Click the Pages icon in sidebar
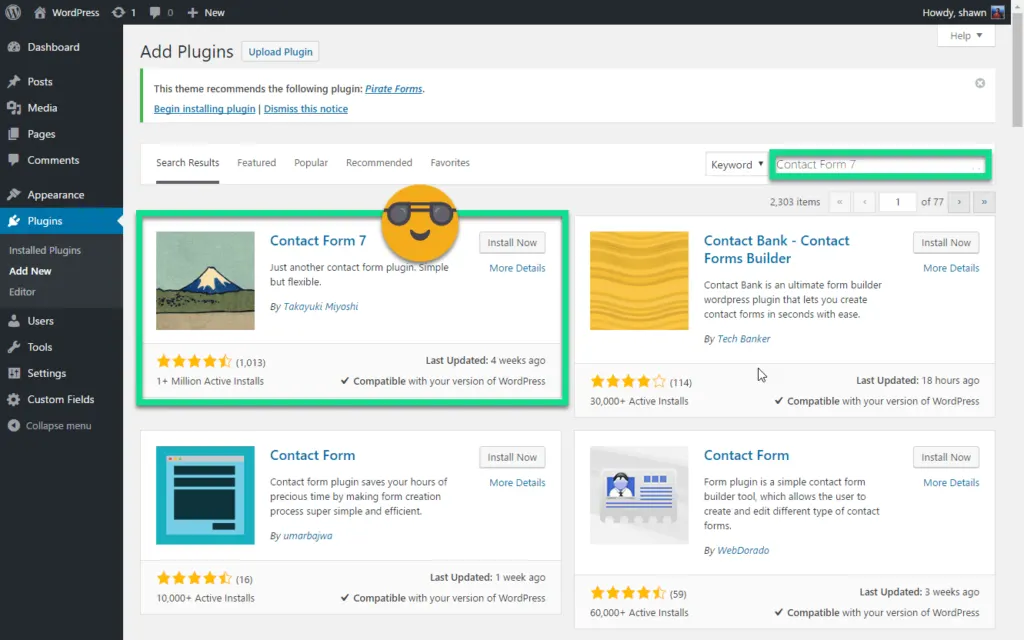The image size is (1024, 640). pyautogui.click(x=14, y=134)
